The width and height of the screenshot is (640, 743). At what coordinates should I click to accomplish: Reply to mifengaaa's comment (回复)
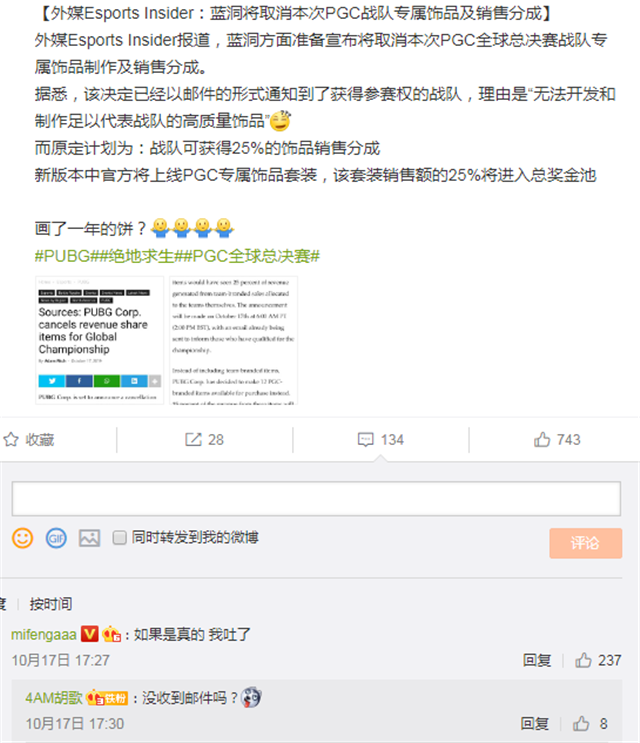click(x=537, y=660)
